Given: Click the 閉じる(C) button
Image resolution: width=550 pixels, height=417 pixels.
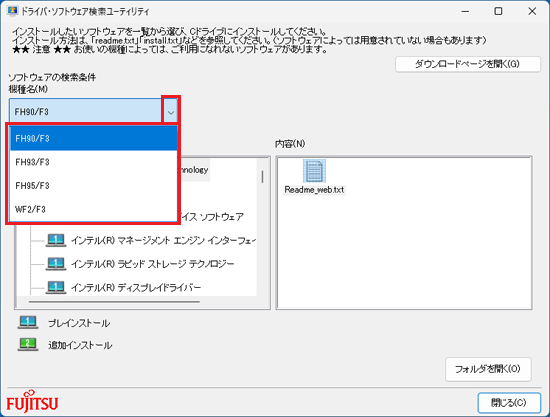Looking at the screenshot, I should pyautogui.click(x=509, y=403).
